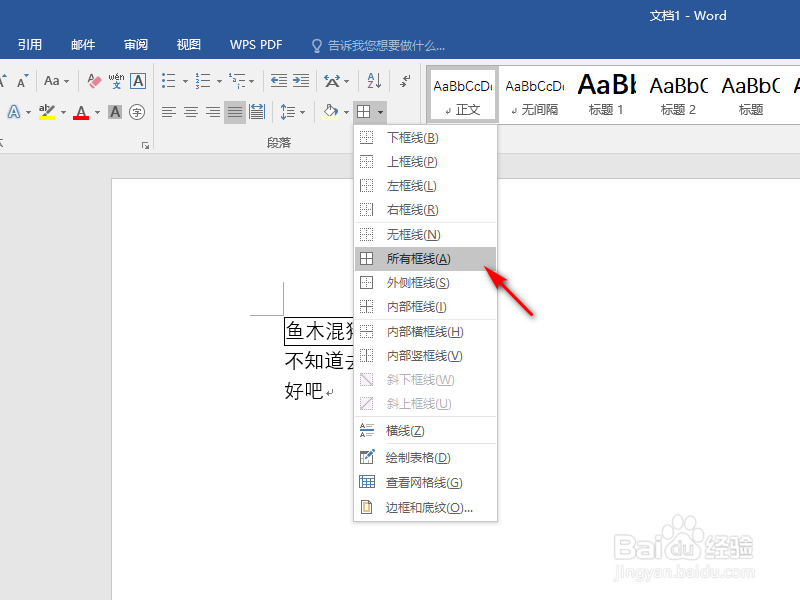Open the change case (Aa) dropdown
The height and width of the screenshot is (600, 800).
[x=60, y=80]
